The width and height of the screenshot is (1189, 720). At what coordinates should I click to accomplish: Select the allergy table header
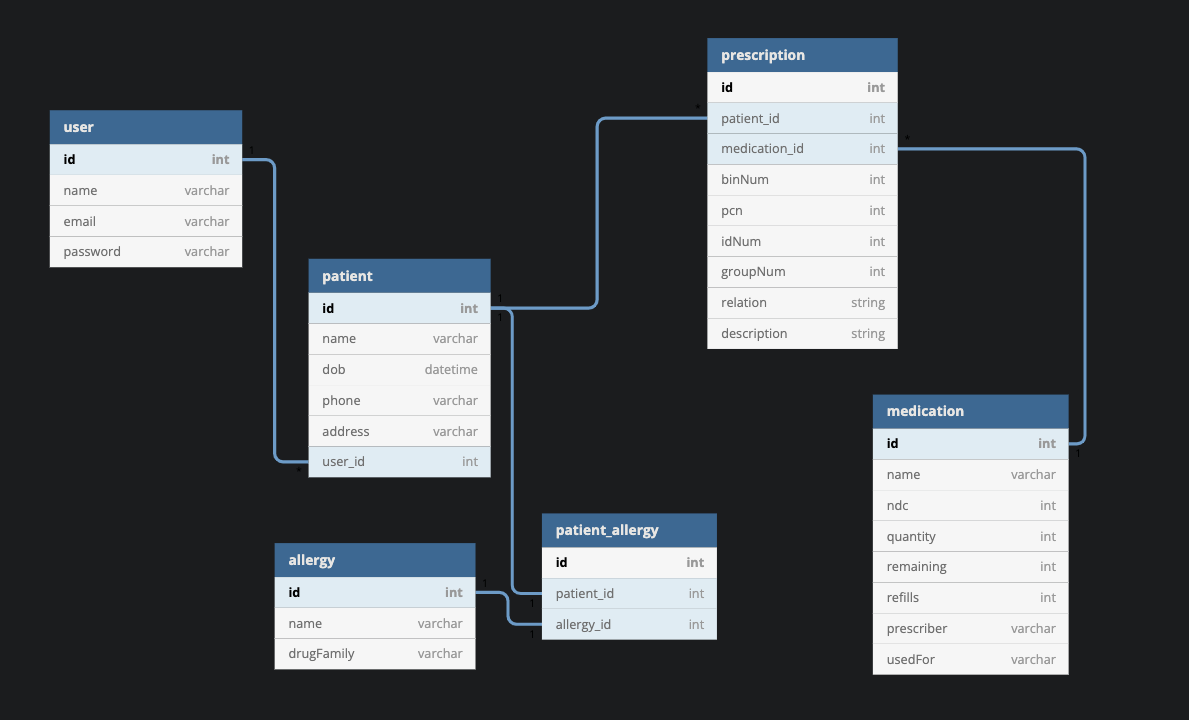click(x=374, y=560)
